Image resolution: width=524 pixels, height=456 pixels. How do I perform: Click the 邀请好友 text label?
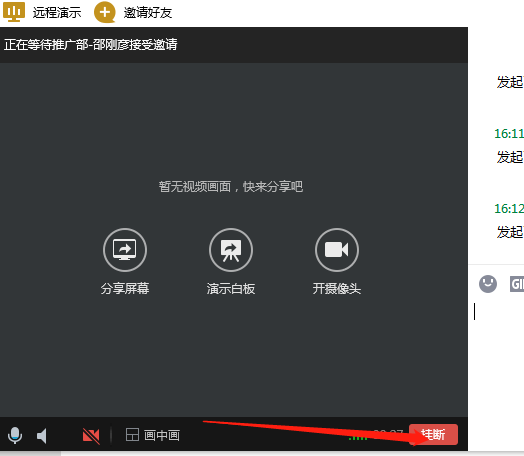[x=148, y=13]
